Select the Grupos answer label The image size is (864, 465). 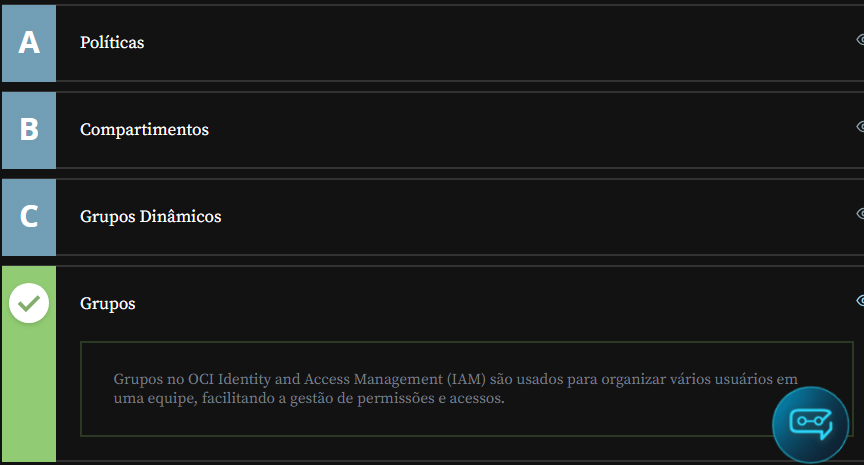point(108,304)
